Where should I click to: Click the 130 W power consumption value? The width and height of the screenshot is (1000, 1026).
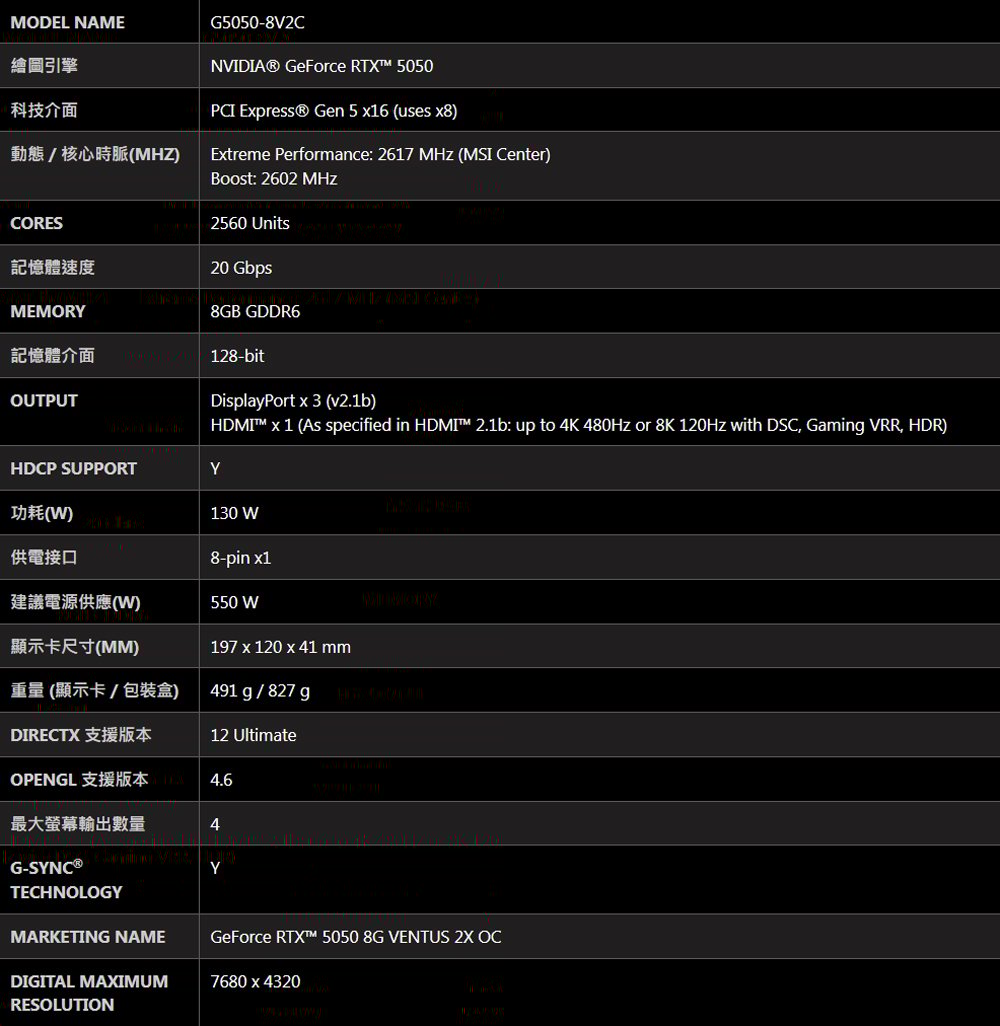[234, 513]
